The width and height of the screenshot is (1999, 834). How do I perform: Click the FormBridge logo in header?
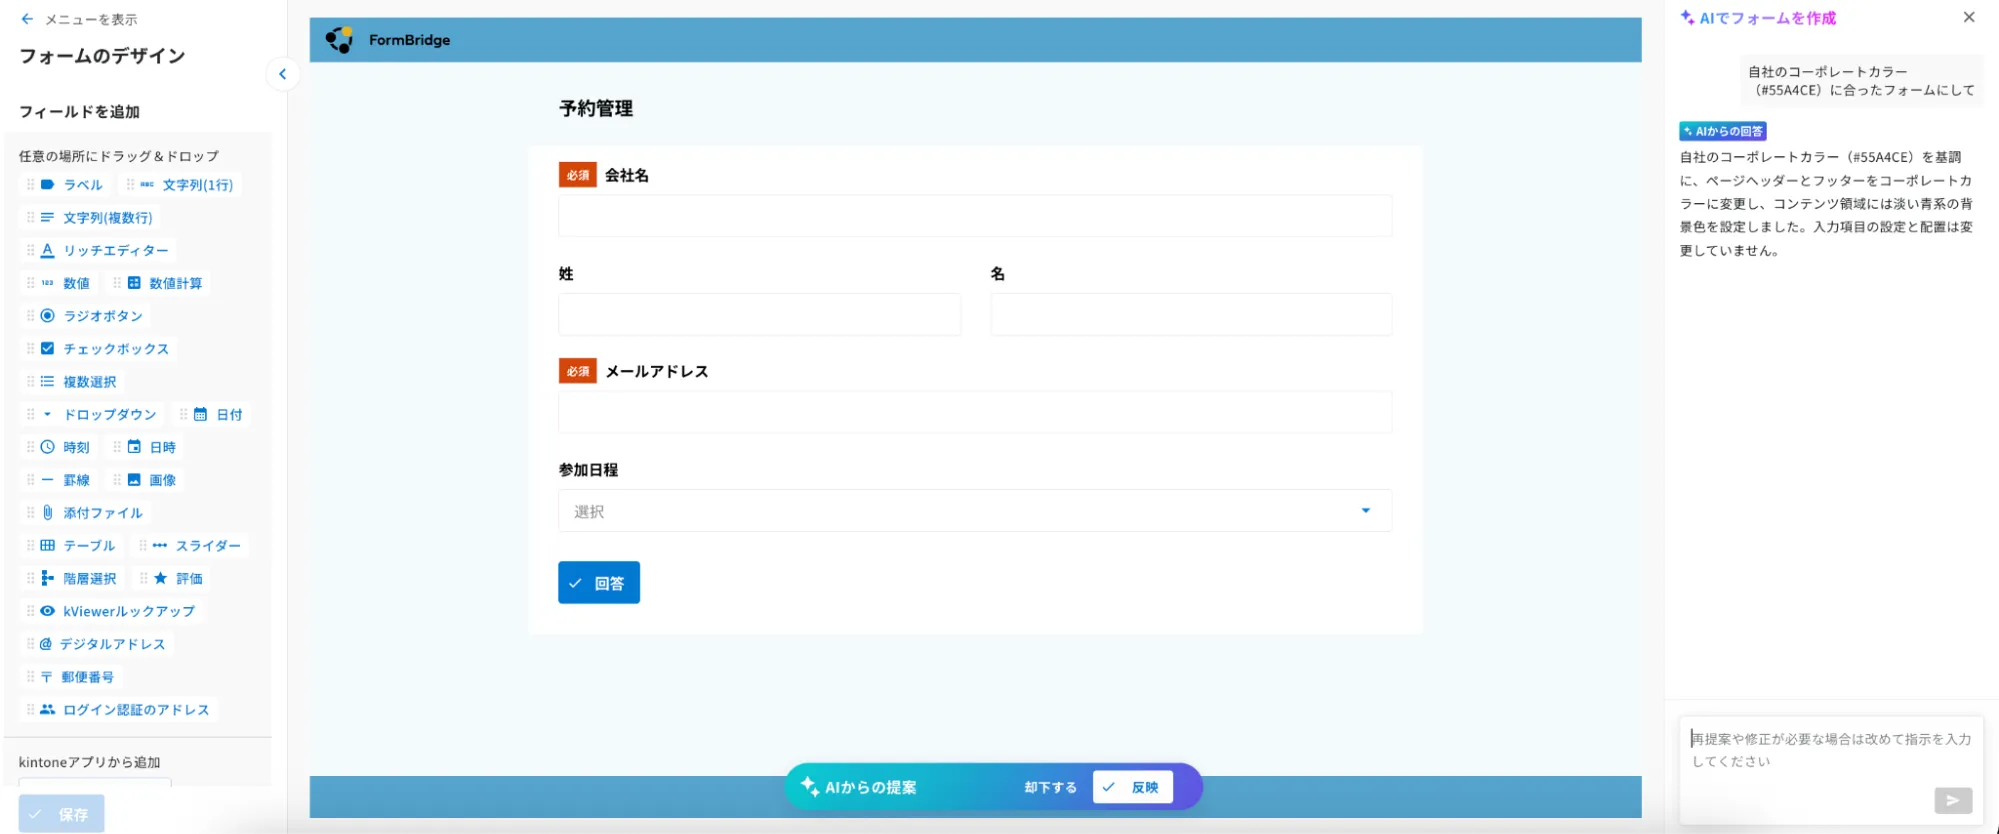pos(339,40)
